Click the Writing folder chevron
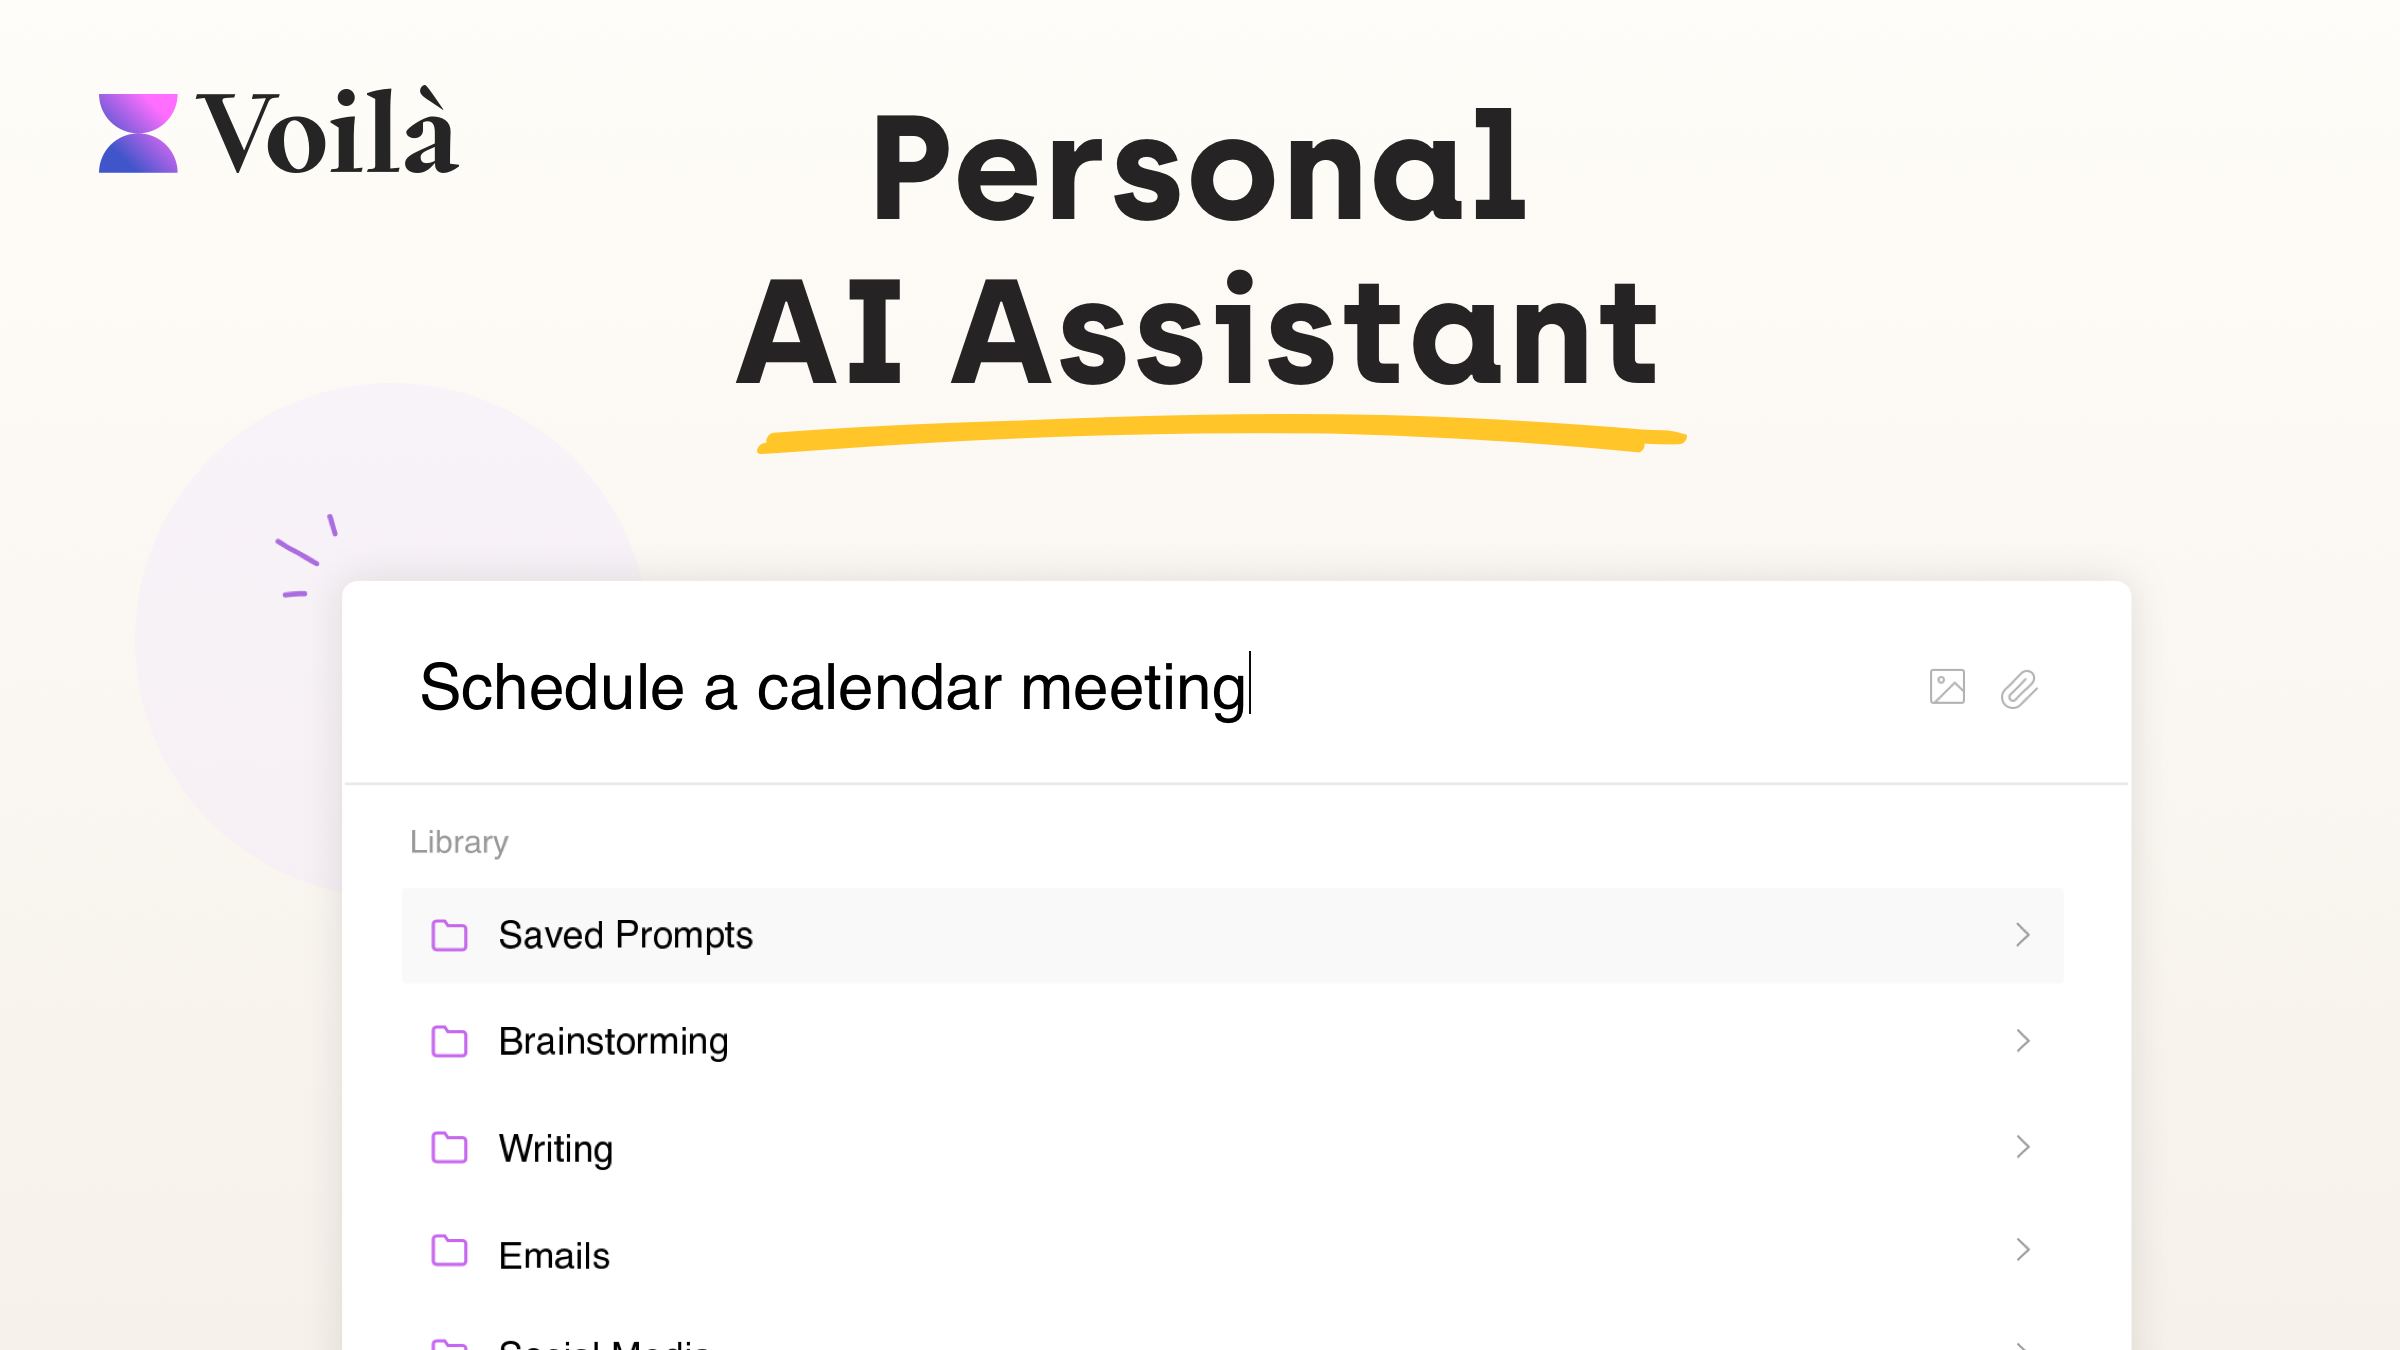 pyautogui.click(x=2023, y=1147)
